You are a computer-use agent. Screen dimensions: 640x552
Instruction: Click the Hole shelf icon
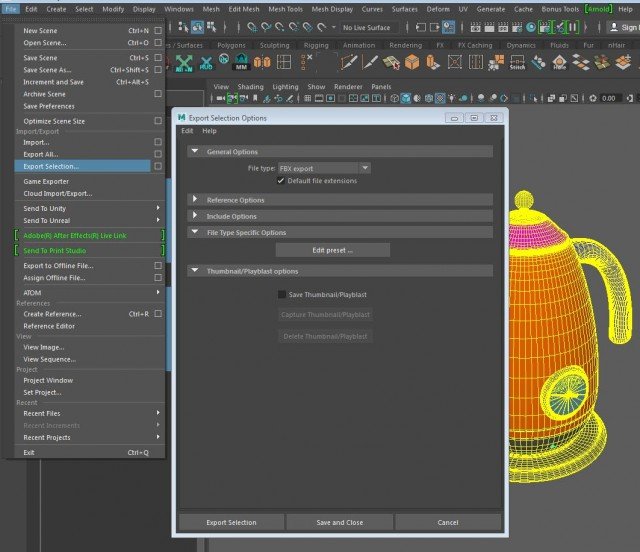560,62
